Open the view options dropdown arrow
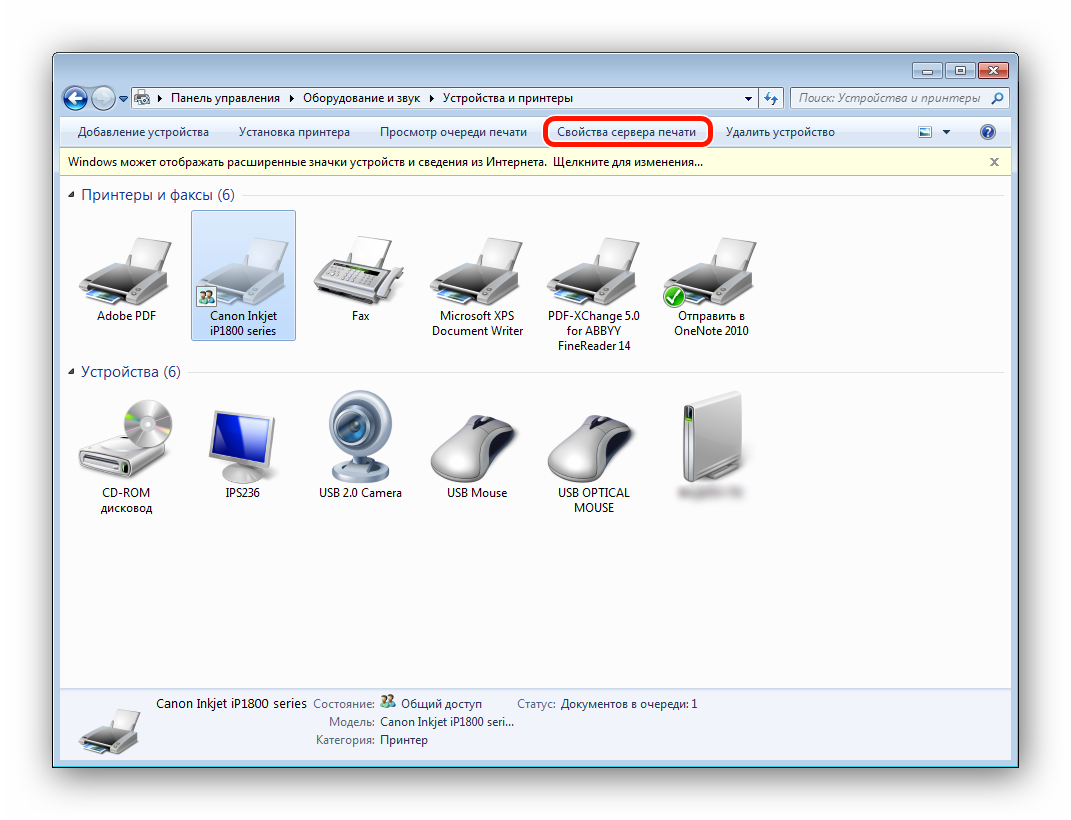This screenshot has width=1071, height=820. 946,132
